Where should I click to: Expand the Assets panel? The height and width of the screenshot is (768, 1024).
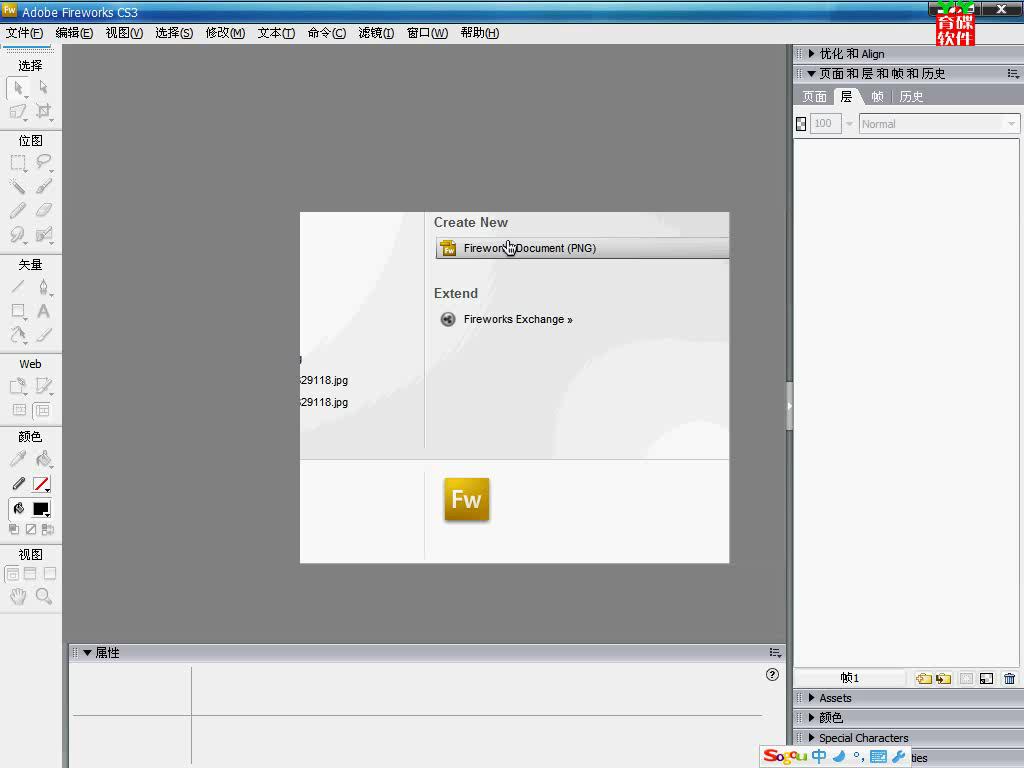click(811, 697)
